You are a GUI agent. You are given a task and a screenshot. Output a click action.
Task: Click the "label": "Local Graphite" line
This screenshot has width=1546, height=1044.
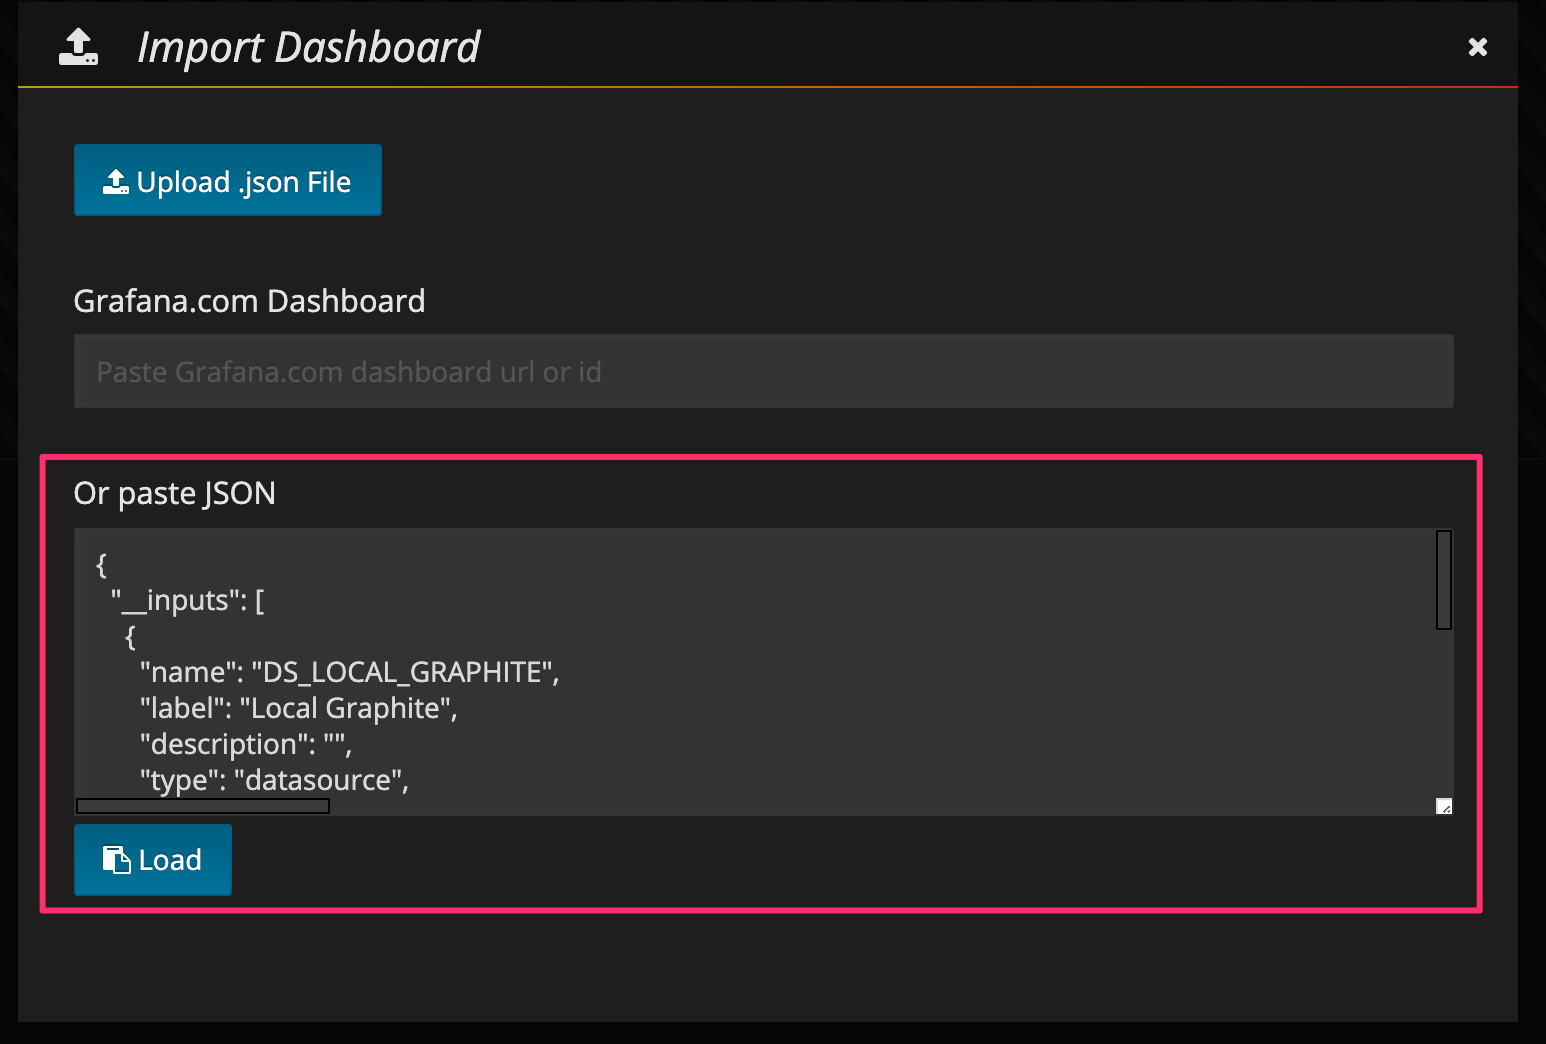click(x=299, y=708)
